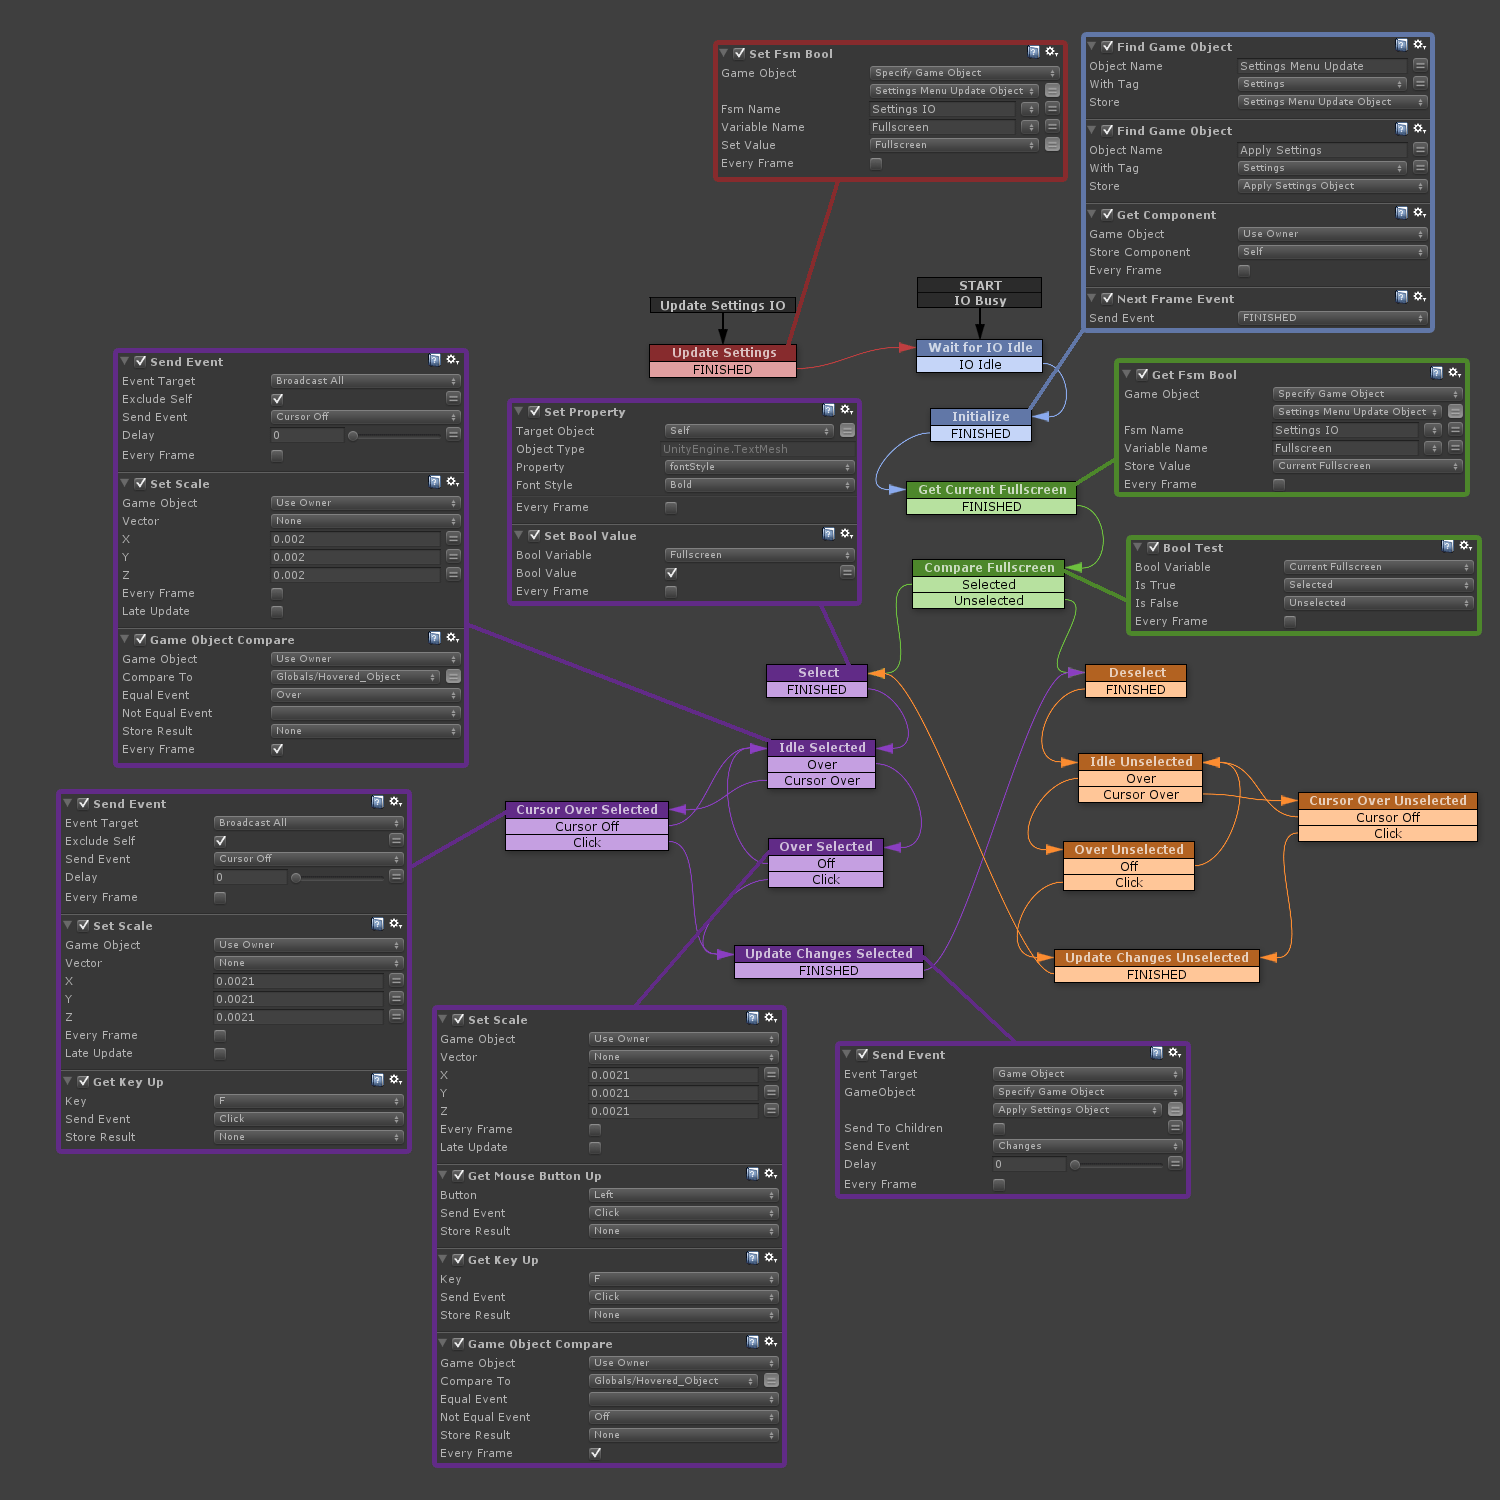Click the Delay slider in Apply Settings Send Event
This screenshot has width=1500, height=1500.
coord(1120,1164)
